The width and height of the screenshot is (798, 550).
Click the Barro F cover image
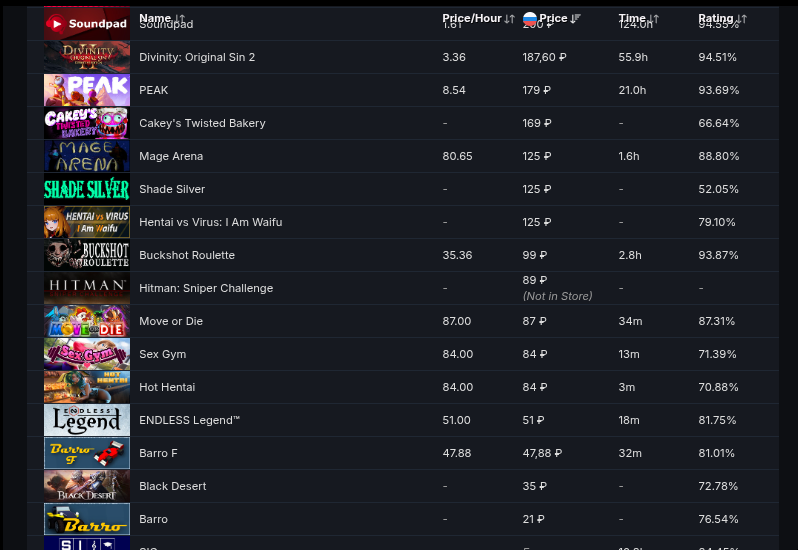tap(87, 453)
